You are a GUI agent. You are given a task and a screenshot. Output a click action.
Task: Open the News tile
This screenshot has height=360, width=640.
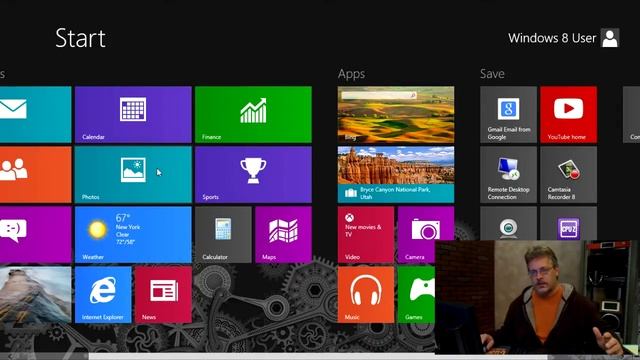click(163, 294)
